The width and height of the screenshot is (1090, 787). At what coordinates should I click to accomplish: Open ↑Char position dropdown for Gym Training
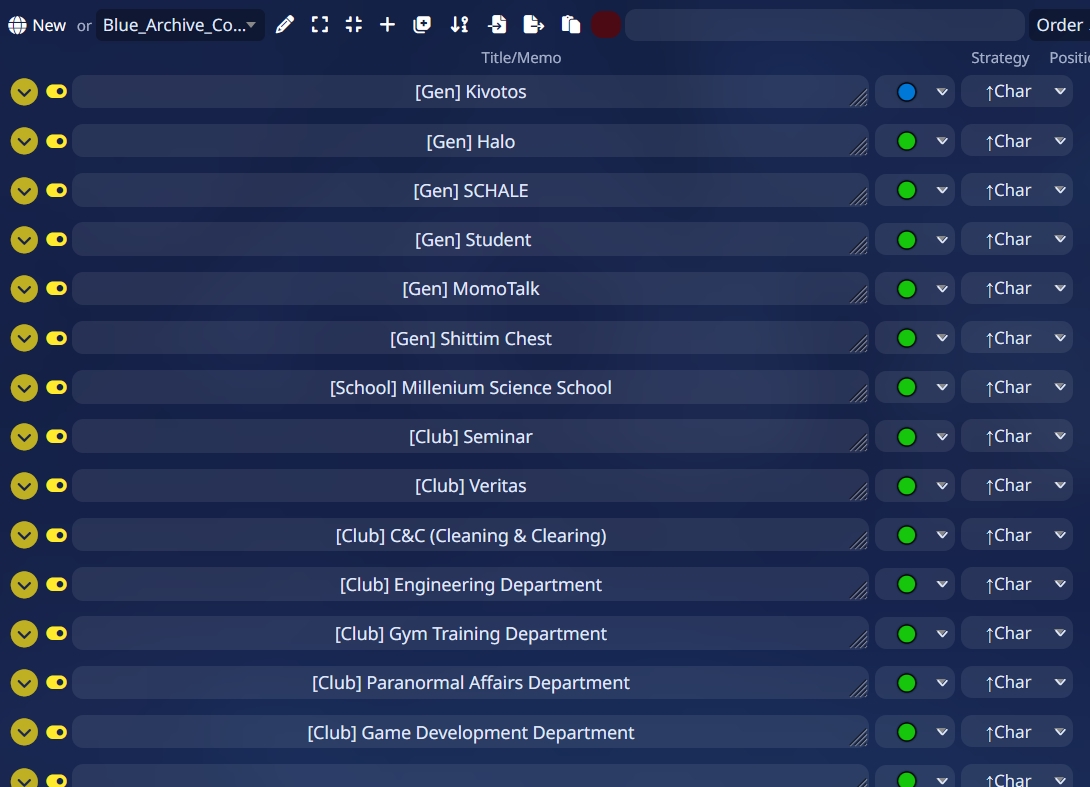click(1017, 633)
